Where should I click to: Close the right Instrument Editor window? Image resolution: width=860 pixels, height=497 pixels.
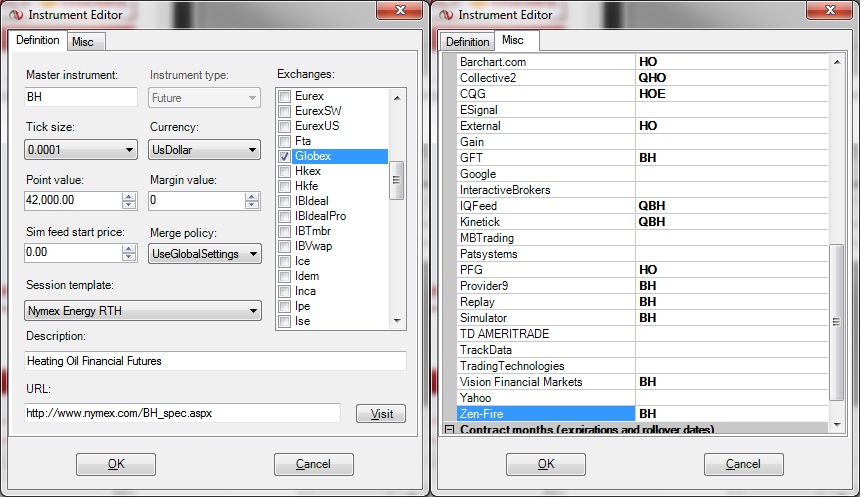pyautogui.click(x=830, y=10)
